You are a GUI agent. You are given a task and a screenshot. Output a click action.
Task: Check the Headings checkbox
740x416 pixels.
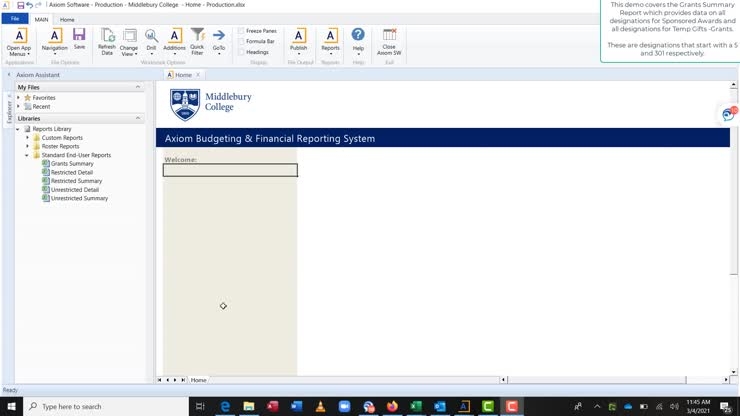pyautogui.click(x=241, y=52)
